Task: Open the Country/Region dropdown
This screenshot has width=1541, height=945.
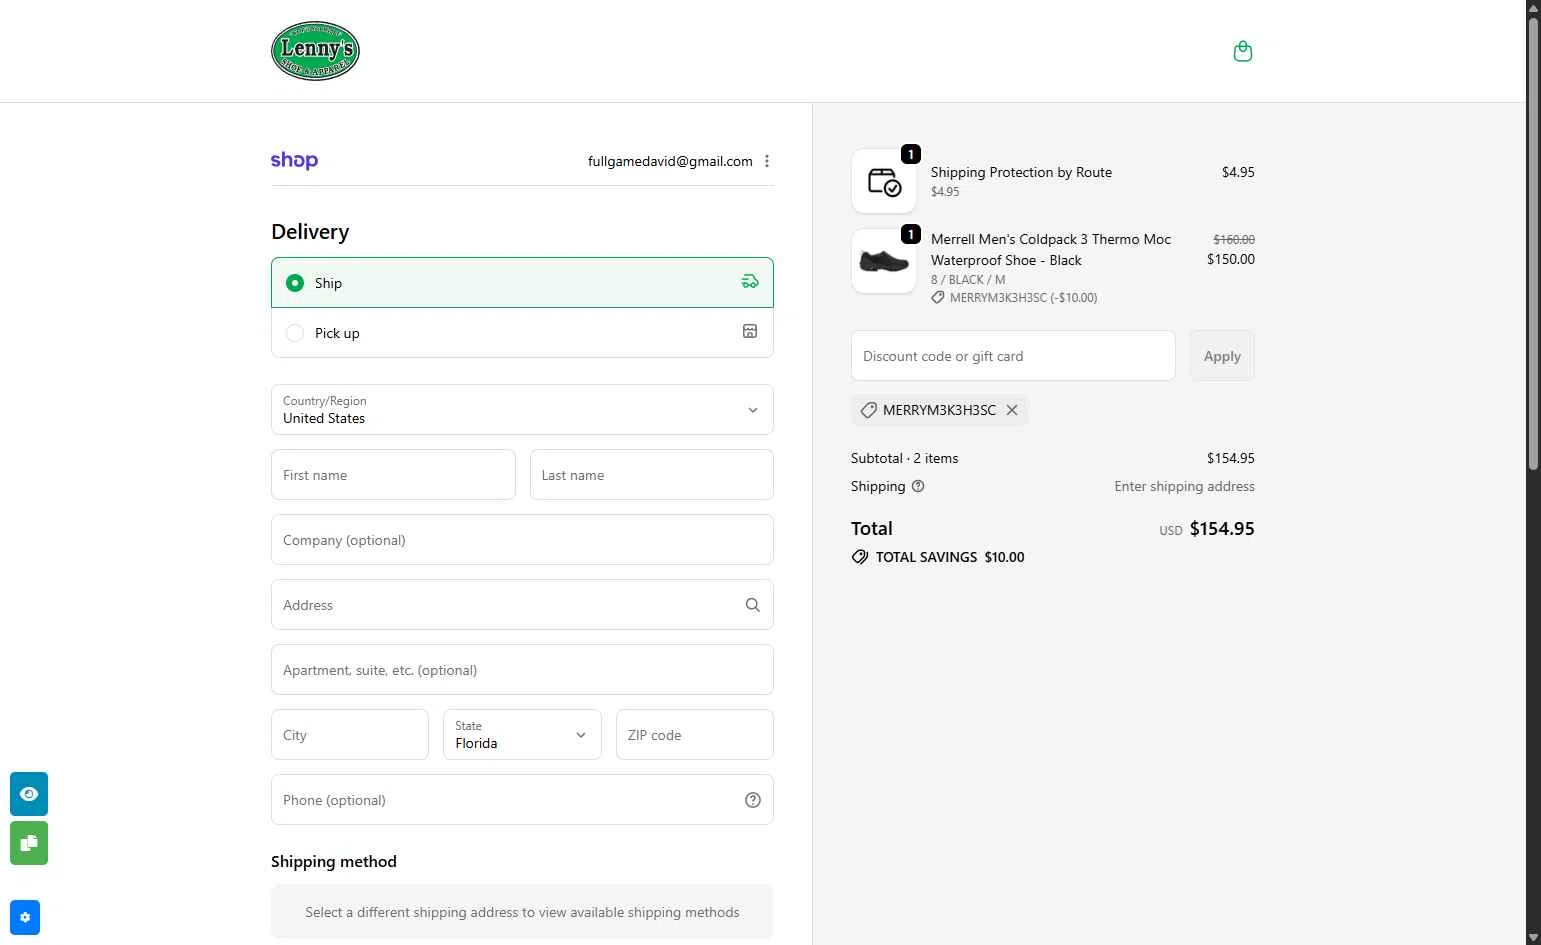Action: [522, 410]
